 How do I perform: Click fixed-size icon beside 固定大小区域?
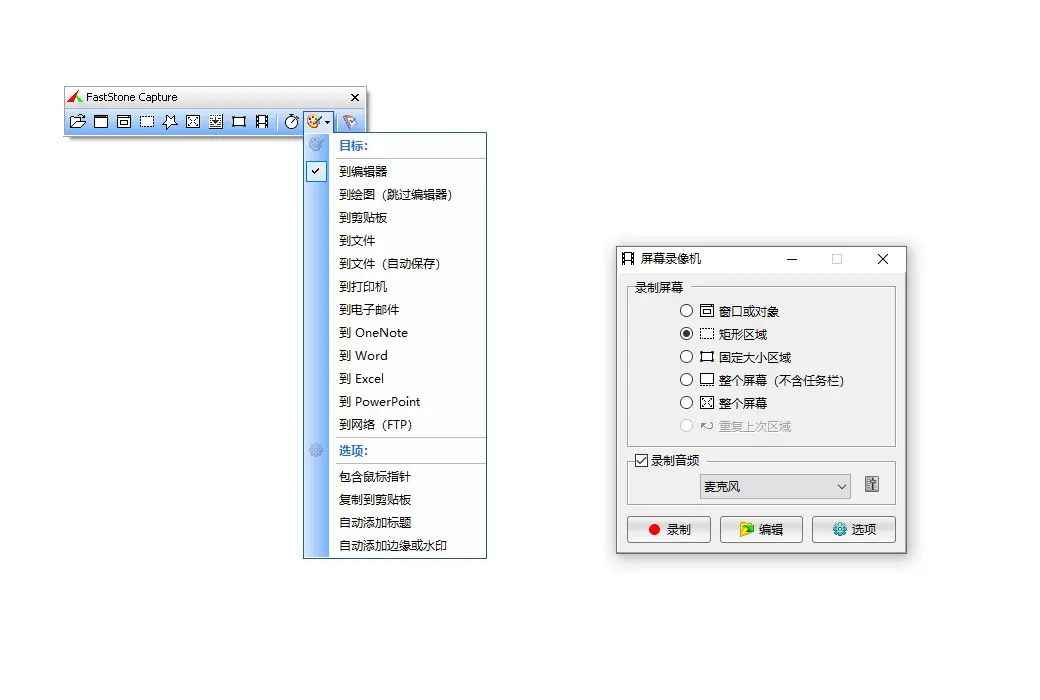[x=707, y=357]
